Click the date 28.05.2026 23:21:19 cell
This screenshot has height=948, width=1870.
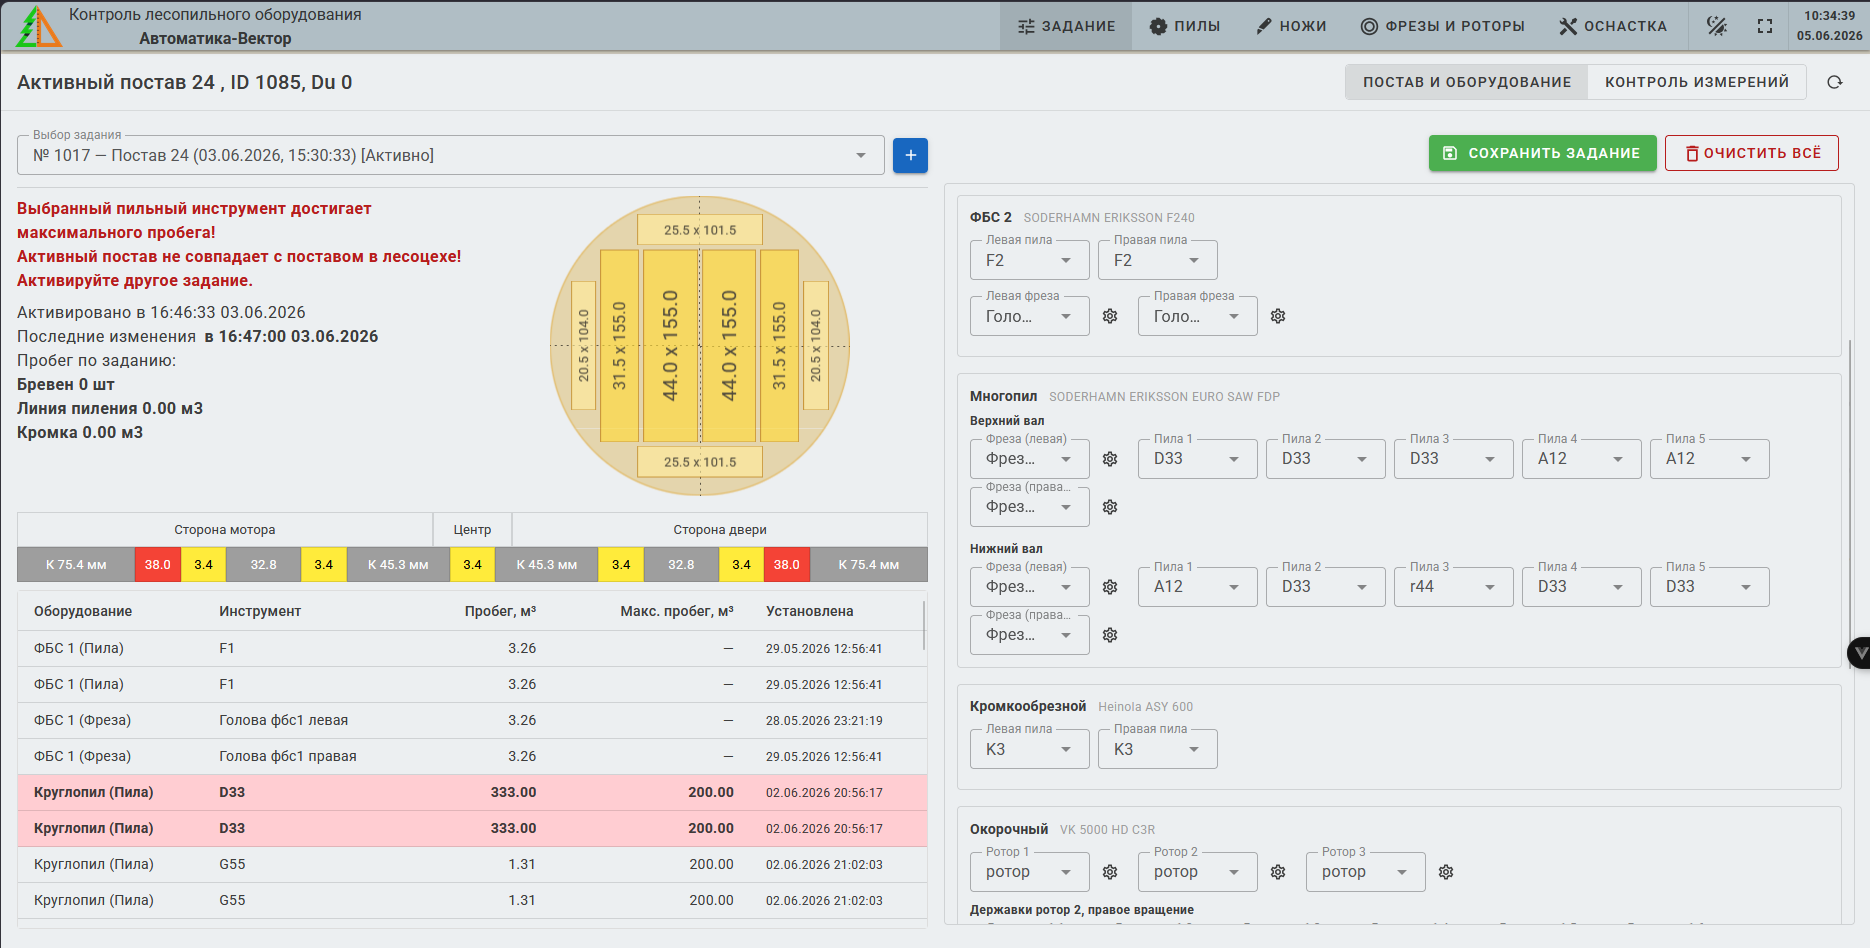(824, 720)
